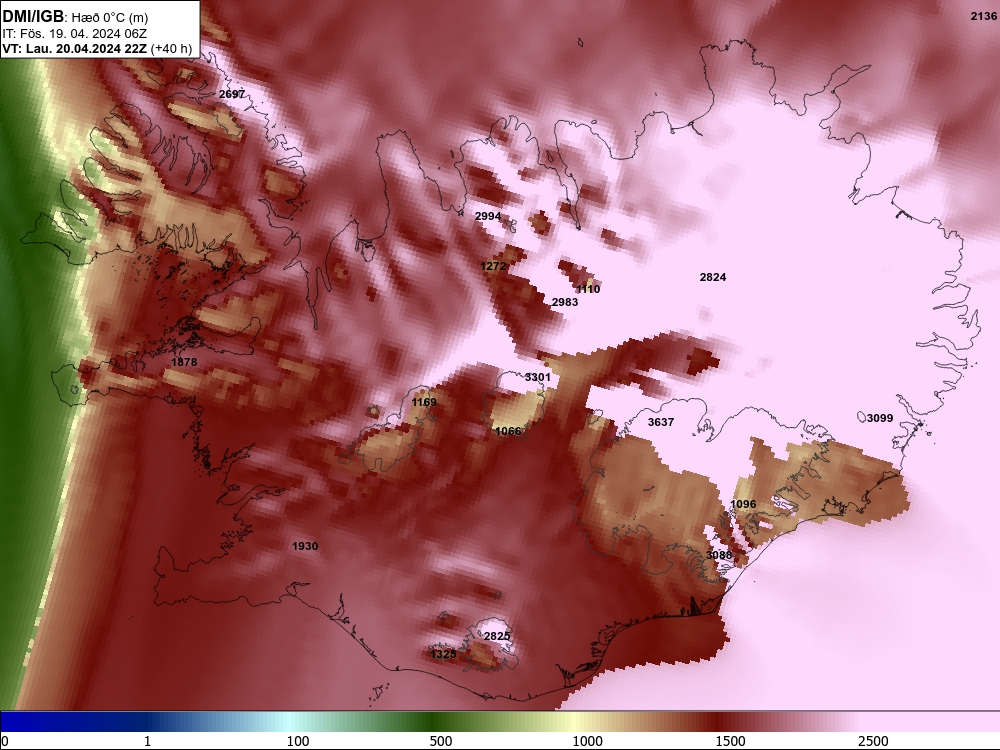Viewport: 1000px width, 750px height.
Task: Click the VT: Lau. 20.04.2024 22Z line
Action: [x=97, y=48]
